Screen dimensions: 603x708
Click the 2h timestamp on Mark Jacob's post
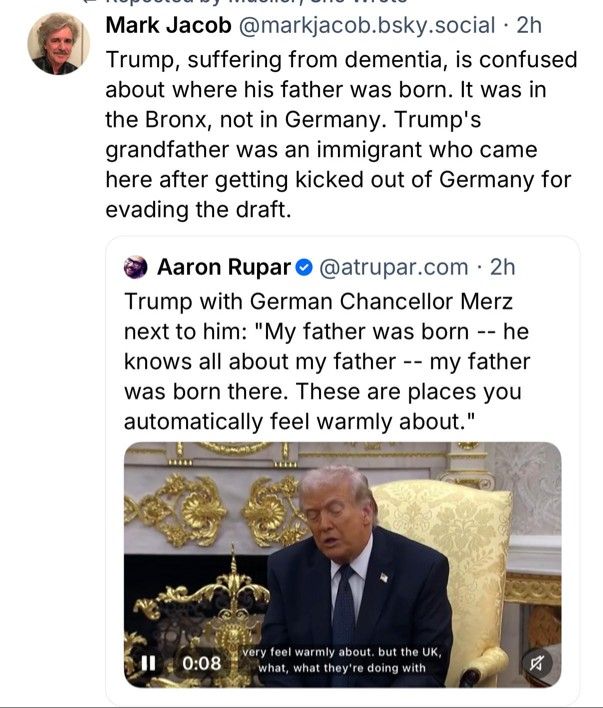click(529, 25)
